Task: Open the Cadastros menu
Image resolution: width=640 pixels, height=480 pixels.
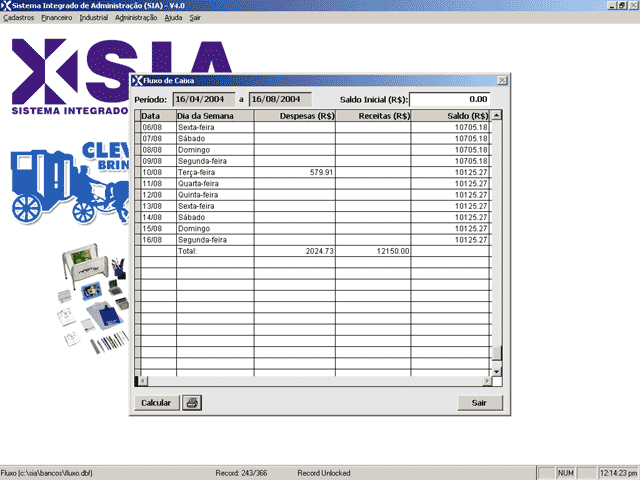Action: pyautogui.click(x=19, y=18)
